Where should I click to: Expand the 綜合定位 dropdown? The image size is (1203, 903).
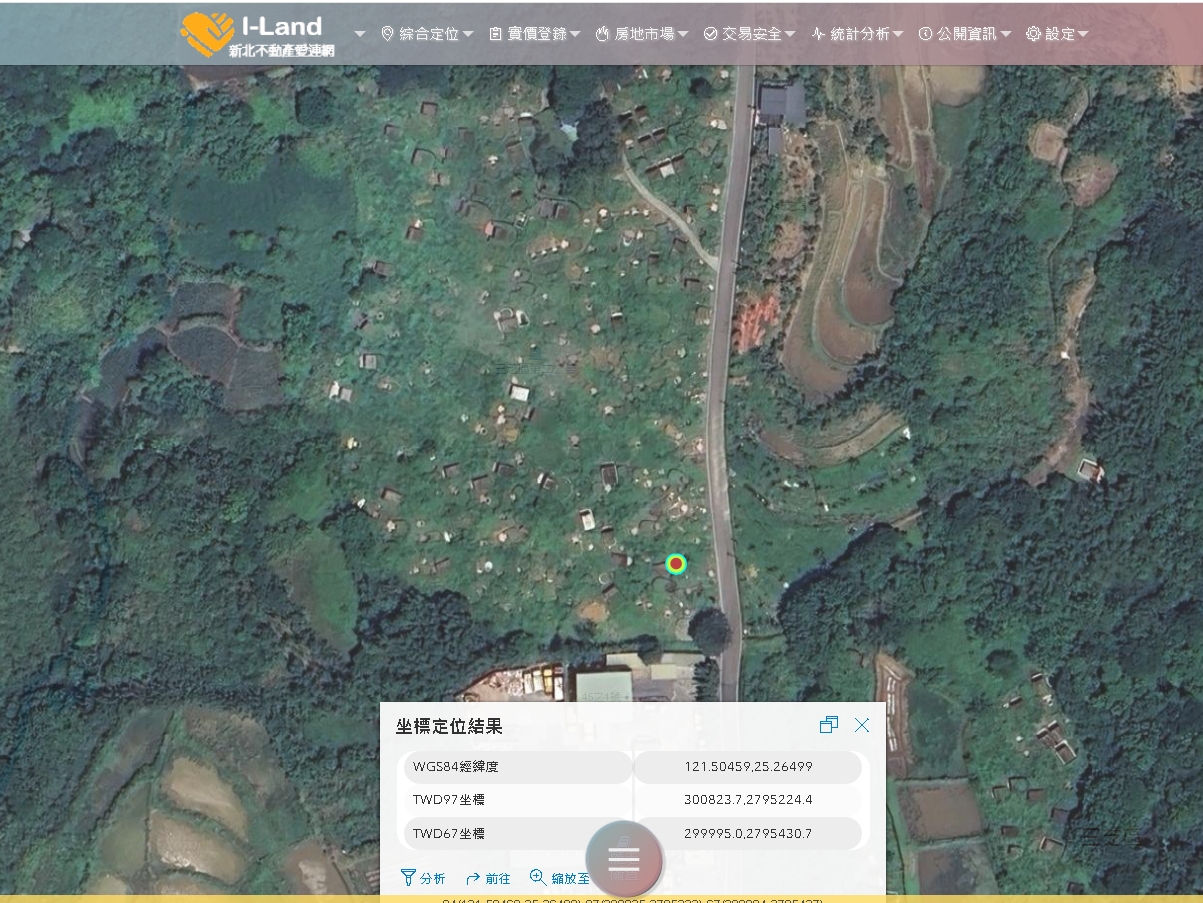click(466, 33)
